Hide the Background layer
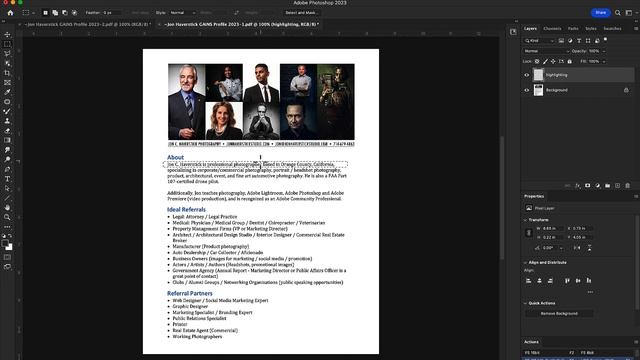This screenshot has height=360, width=640. [527, 90]
